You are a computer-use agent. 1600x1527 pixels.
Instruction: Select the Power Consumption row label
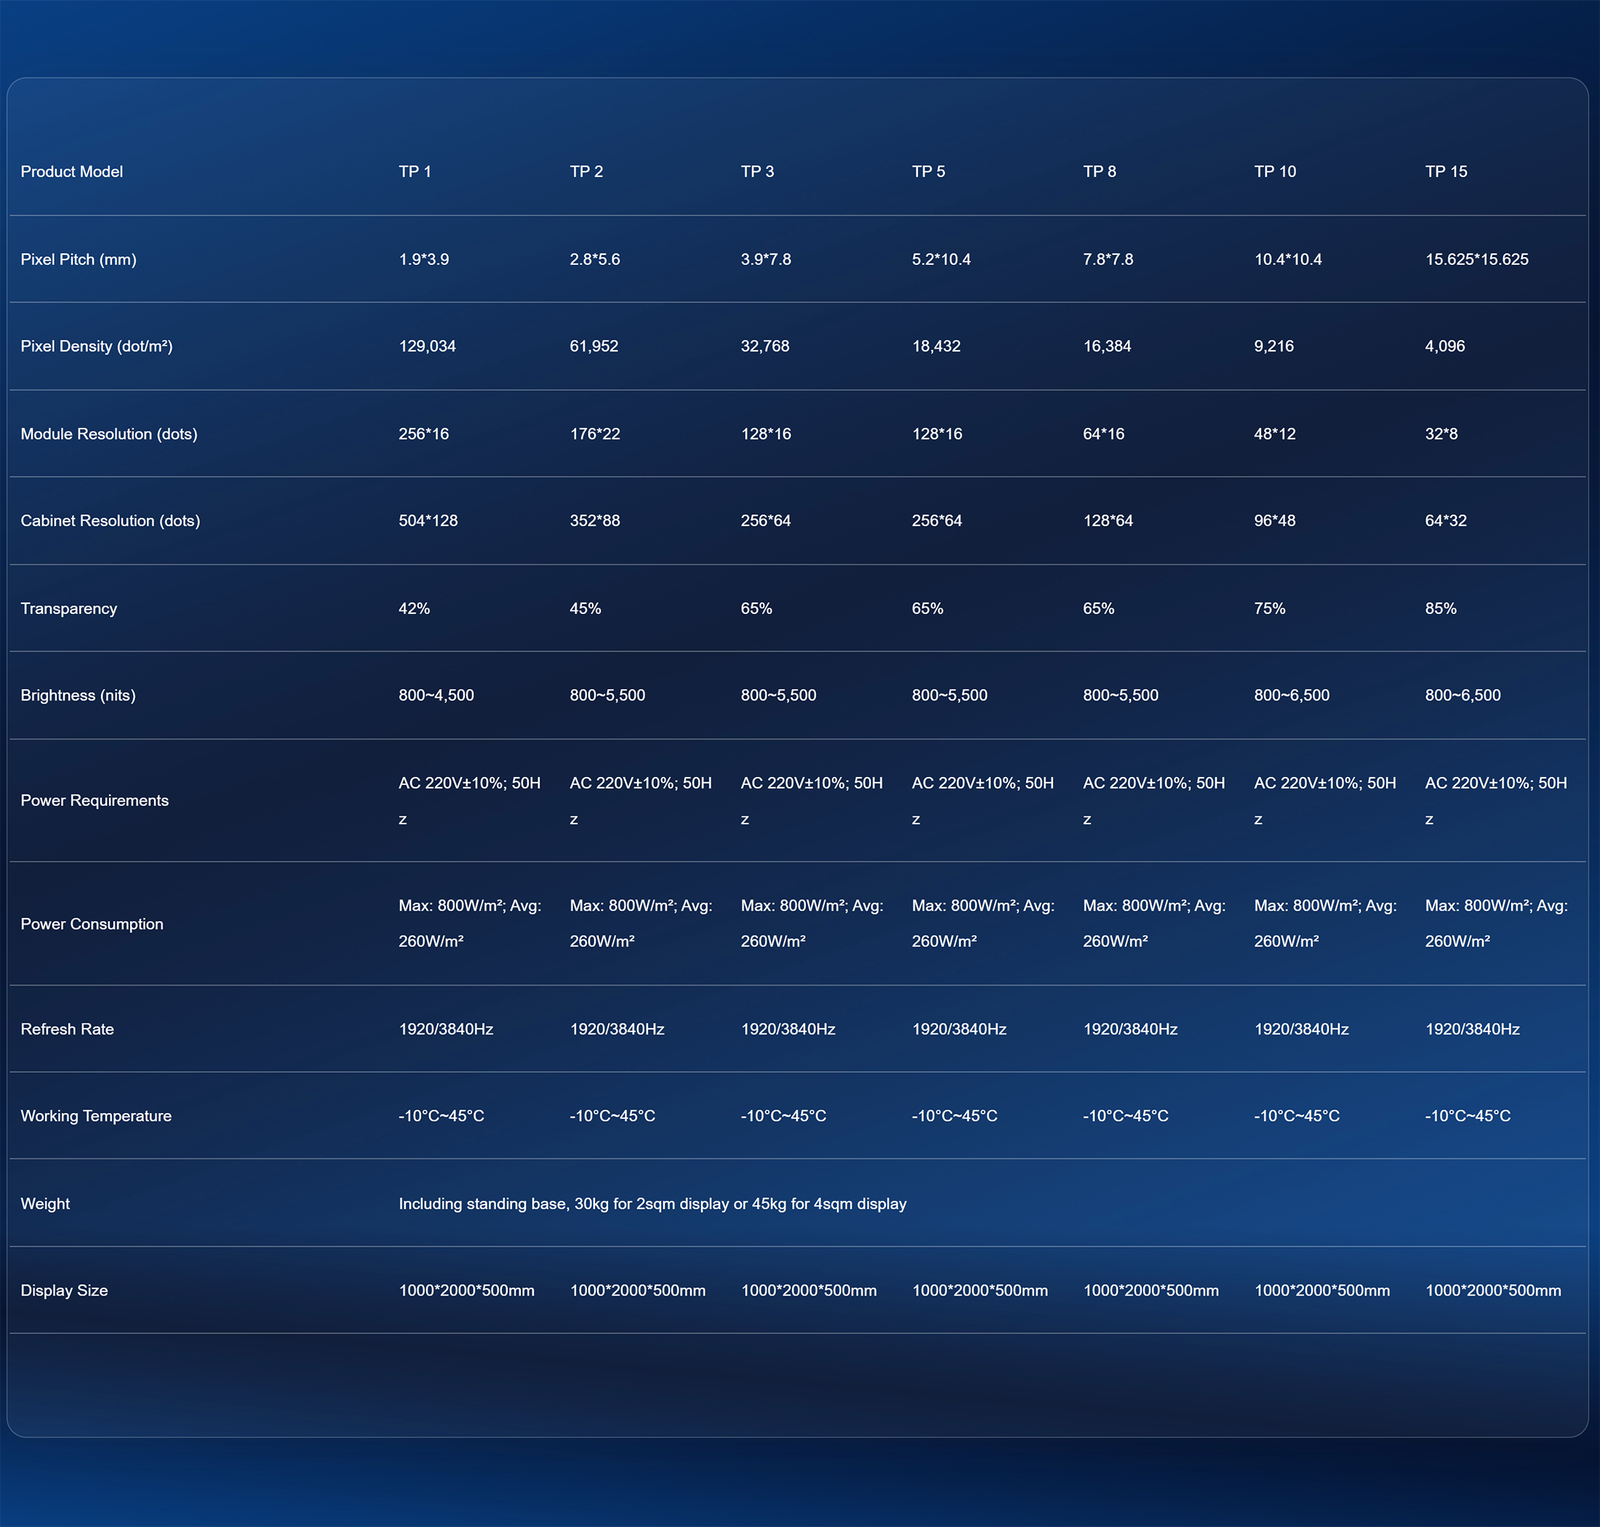(92, 924)
